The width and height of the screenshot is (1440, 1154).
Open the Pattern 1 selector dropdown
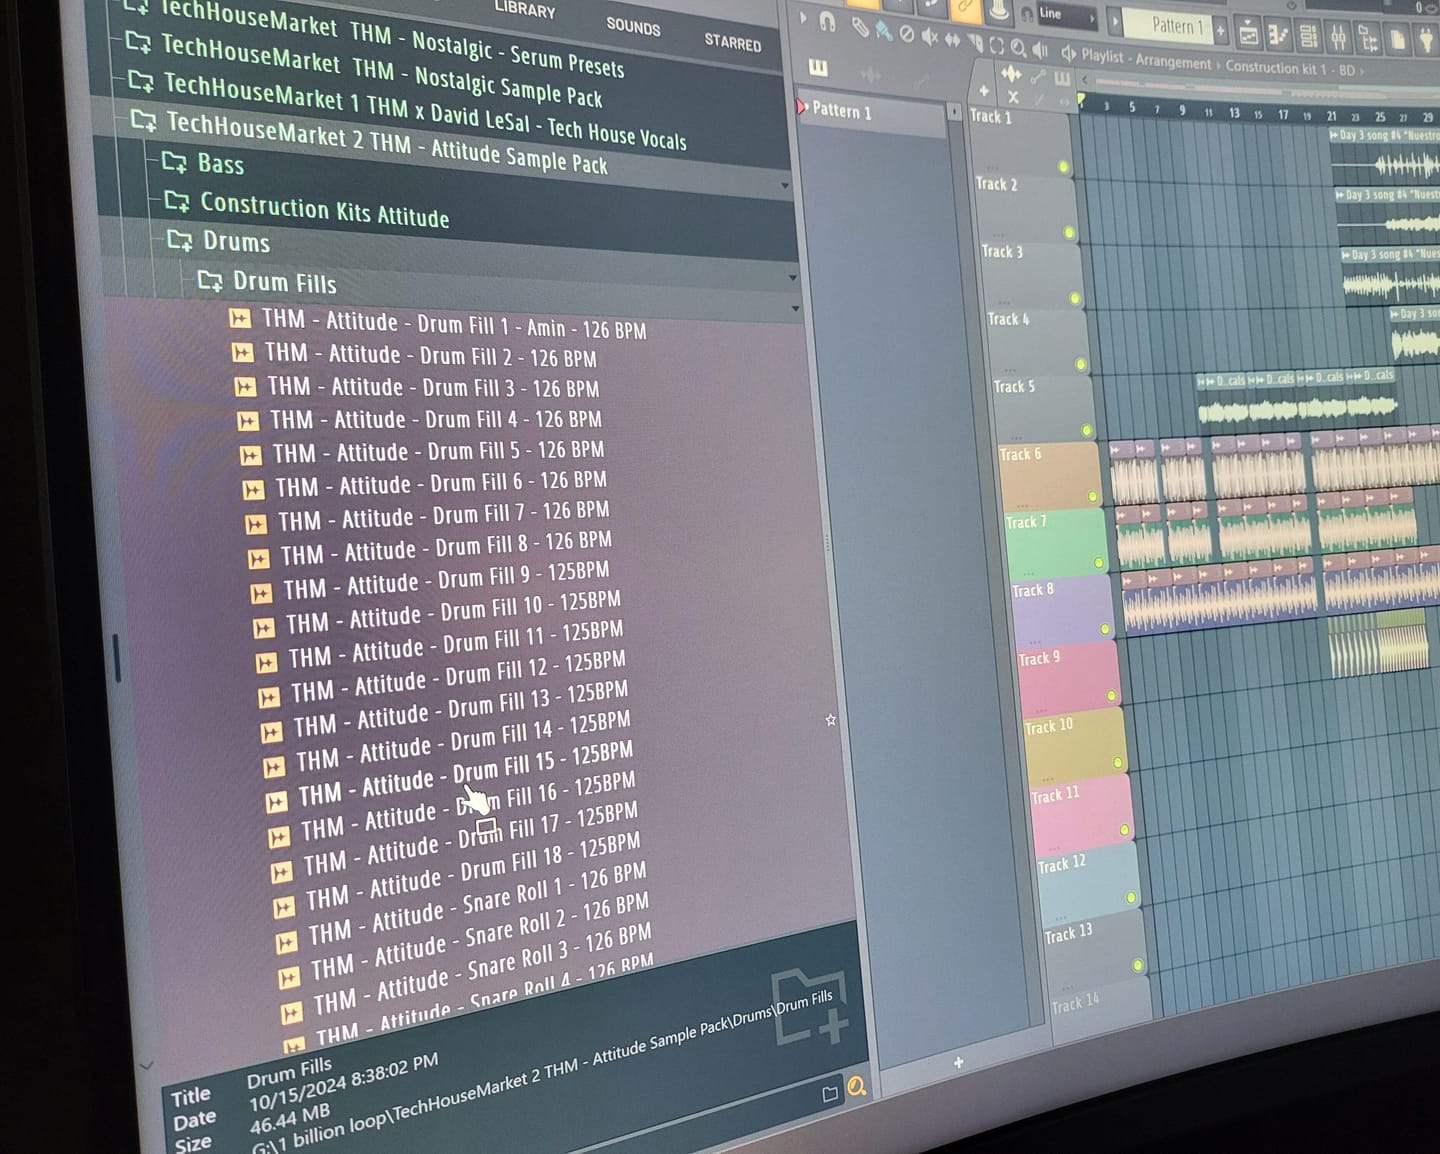tap(1167, 26)
